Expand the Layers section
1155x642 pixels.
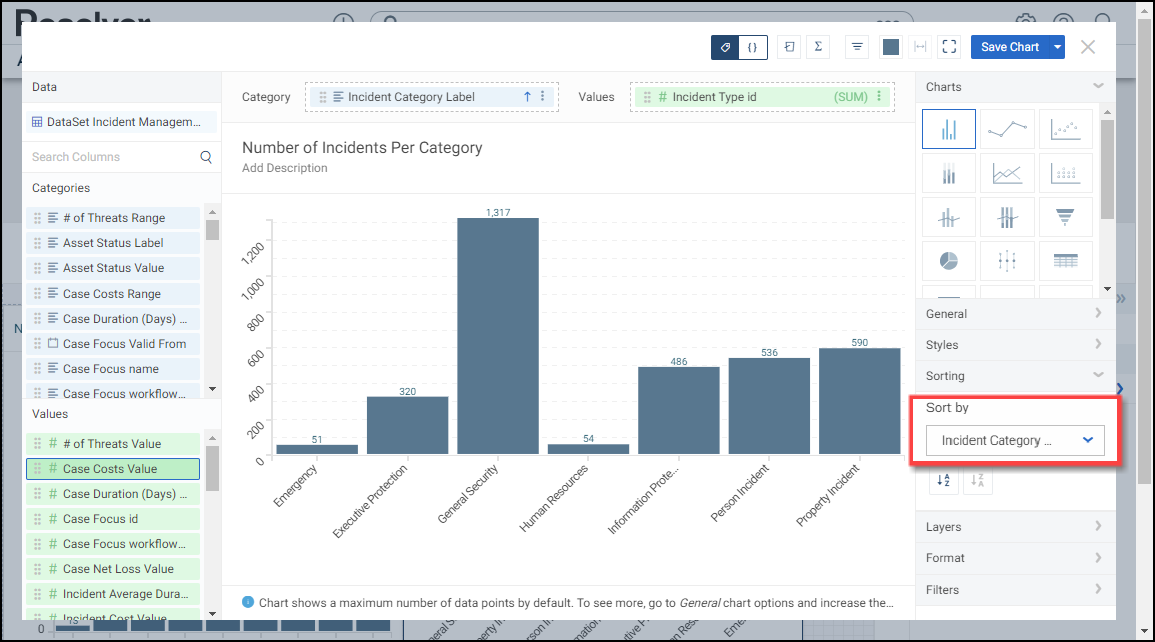[x=1015, y=527]
